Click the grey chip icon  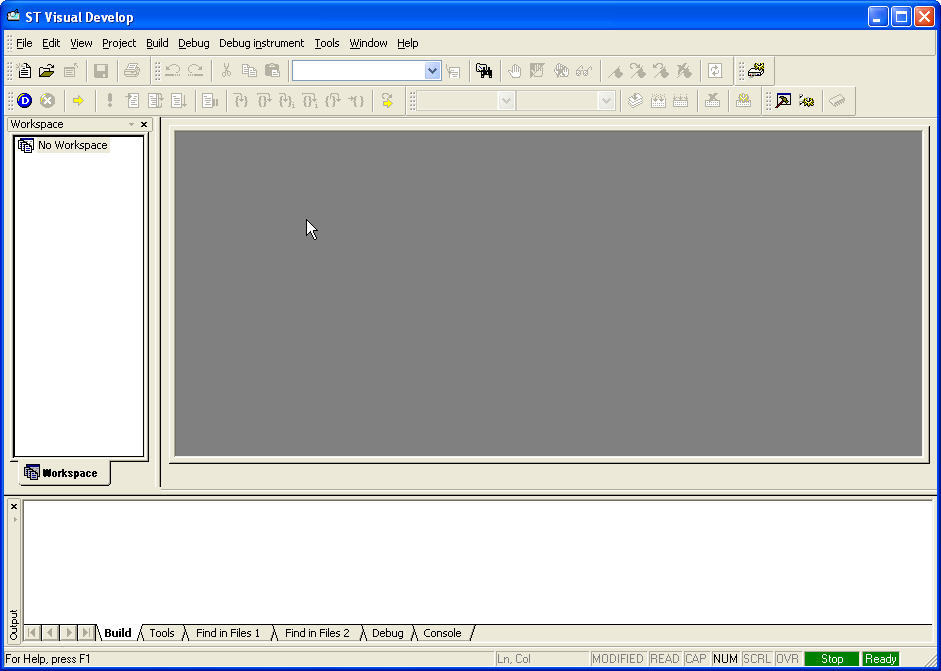pos(837,101)
